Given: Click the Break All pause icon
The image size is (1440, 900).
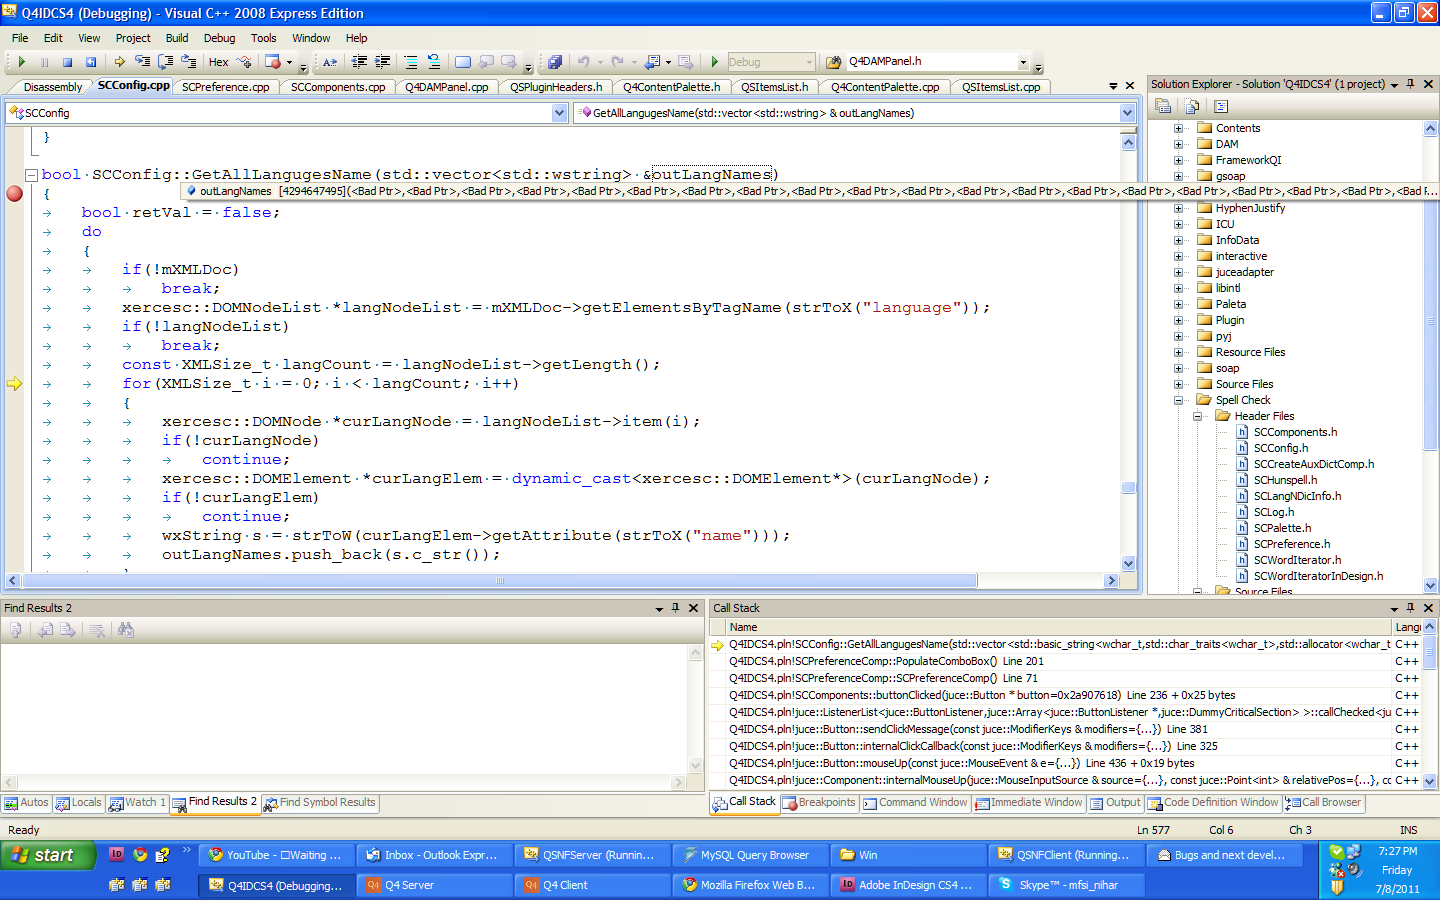Looking at the screenshot, I should coord(44,62).
